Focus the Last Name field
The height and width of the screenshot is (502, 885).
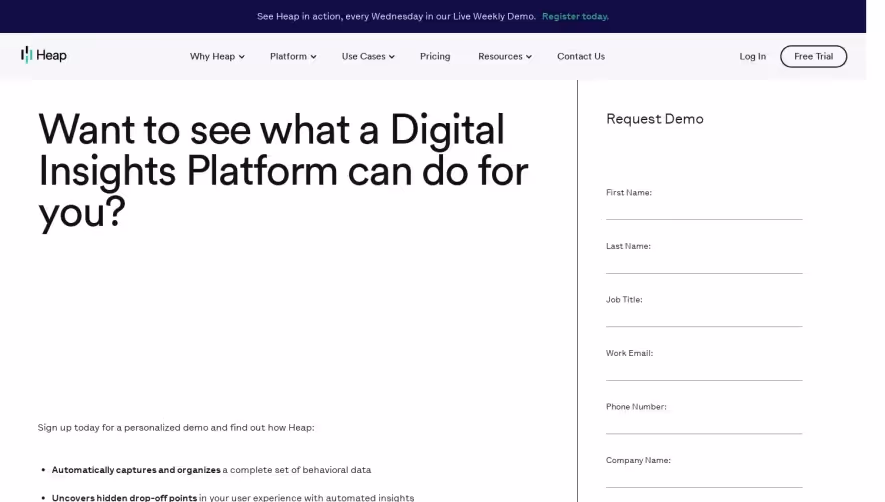click(704, 263)
